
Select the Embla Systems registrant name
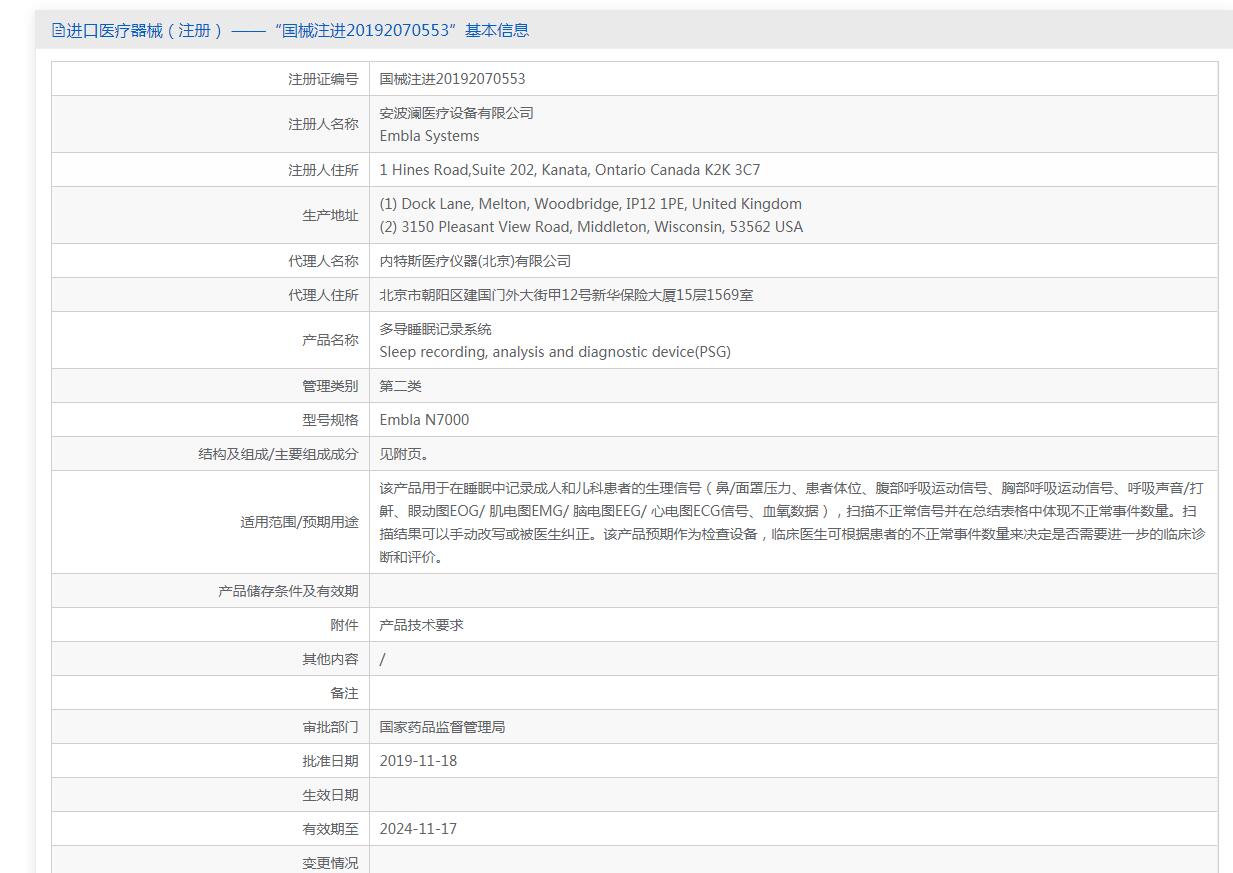click(x=429, y=136)
